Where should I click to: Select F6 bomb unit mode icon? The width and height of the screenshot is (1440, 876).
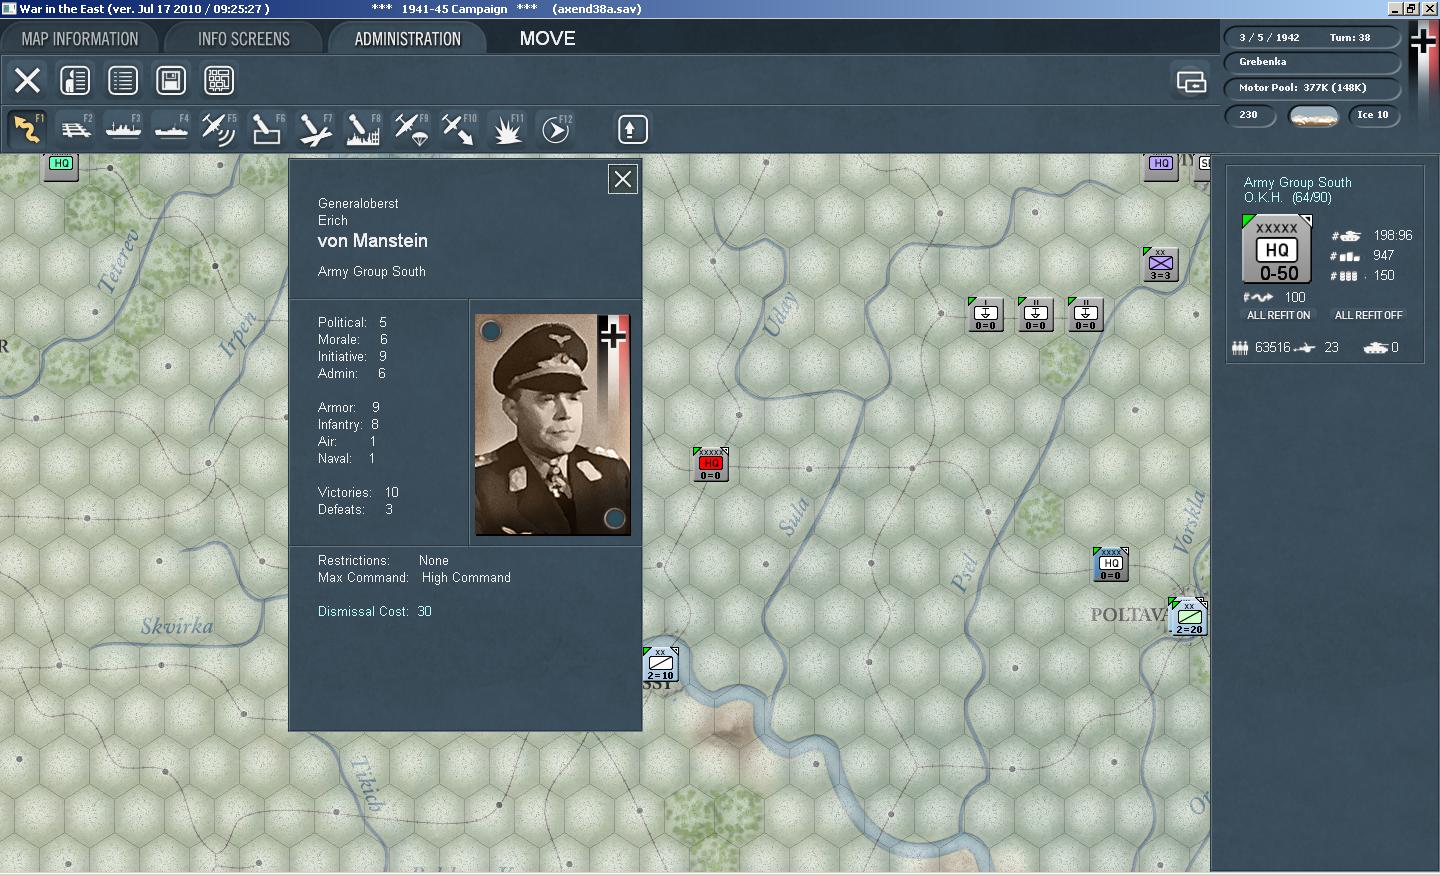[267, 129]
